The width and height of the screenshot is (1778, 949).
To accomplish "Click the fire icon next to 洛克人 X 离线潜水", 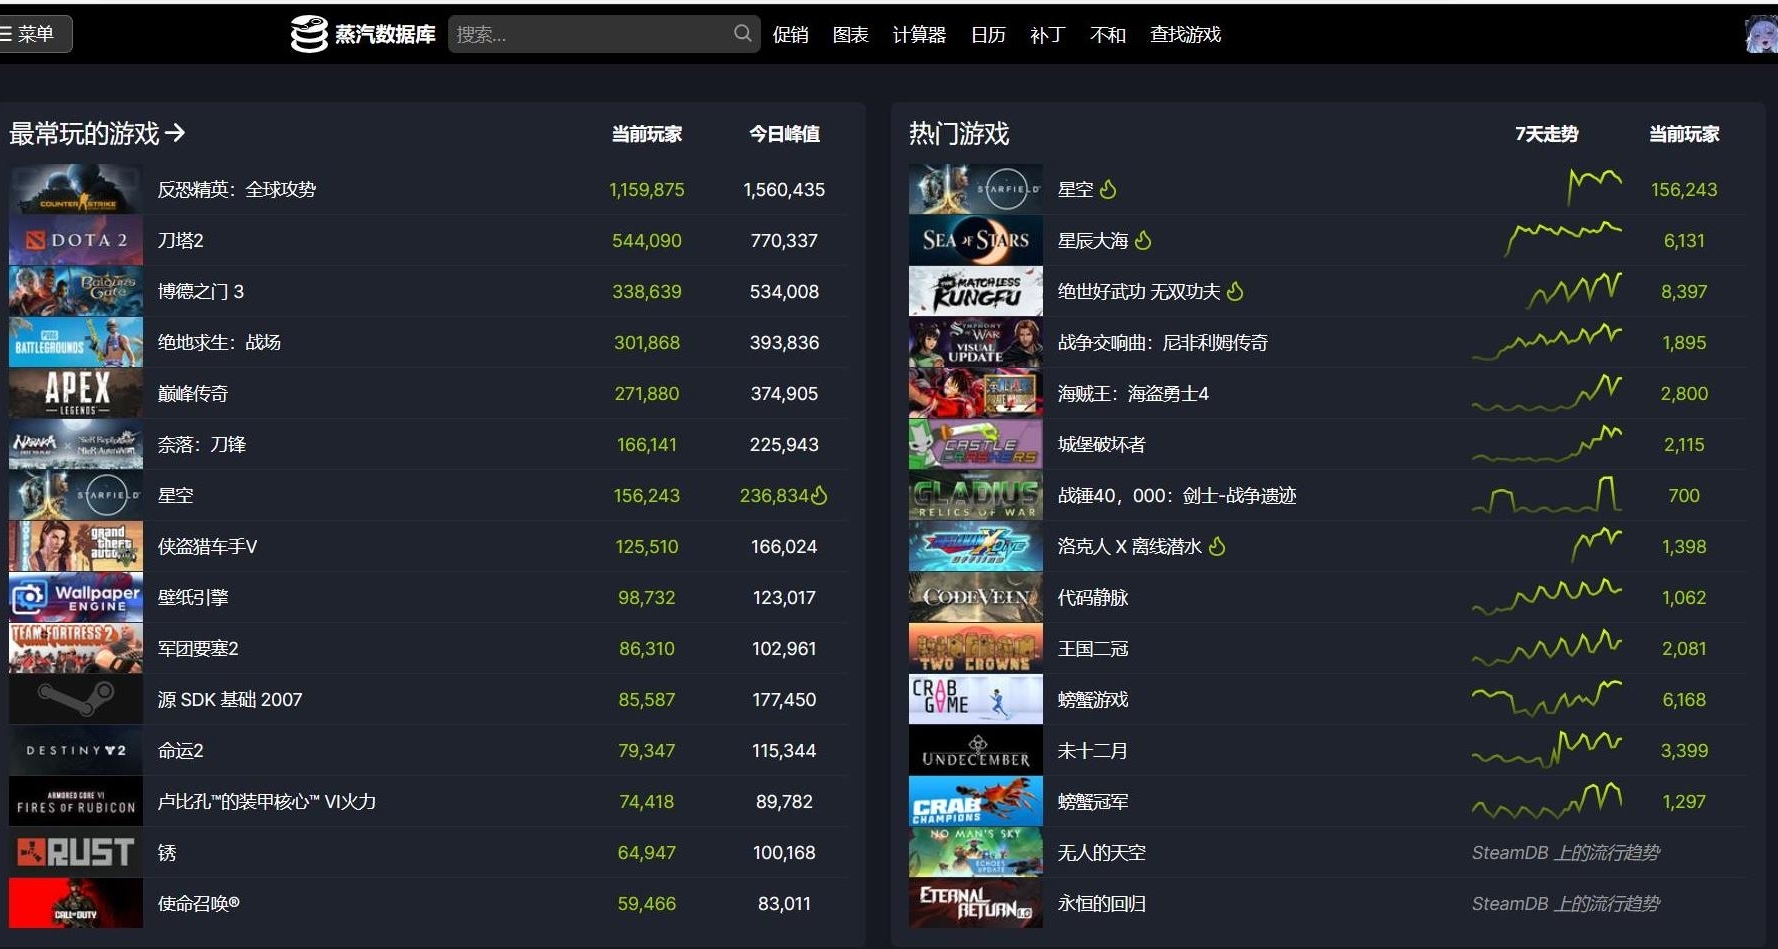I will coord(1217,547).
